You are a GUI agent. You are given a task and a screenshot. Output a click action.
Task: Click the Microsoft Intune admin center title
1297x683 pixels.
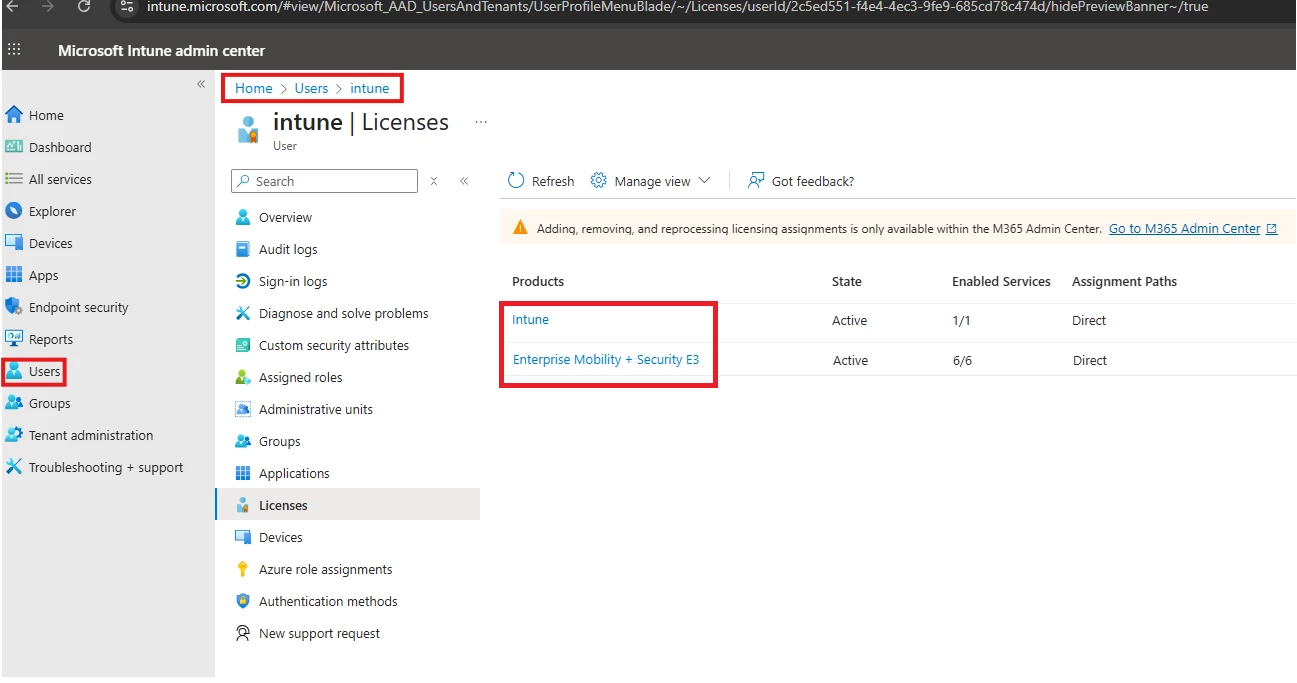click(x=161, y=50)
